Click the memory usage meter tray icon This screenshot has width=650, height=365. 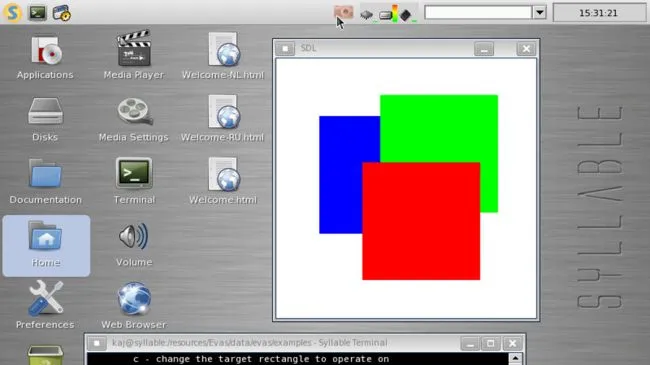(x=389, y=14)
